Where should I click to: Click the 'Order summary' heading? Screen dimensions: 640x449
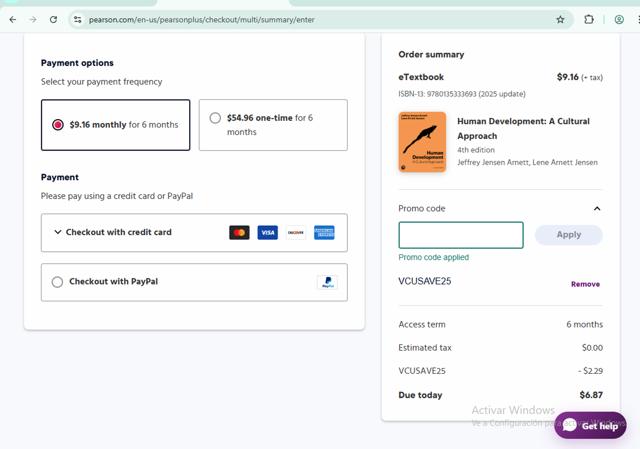click(x=431, y=54)
